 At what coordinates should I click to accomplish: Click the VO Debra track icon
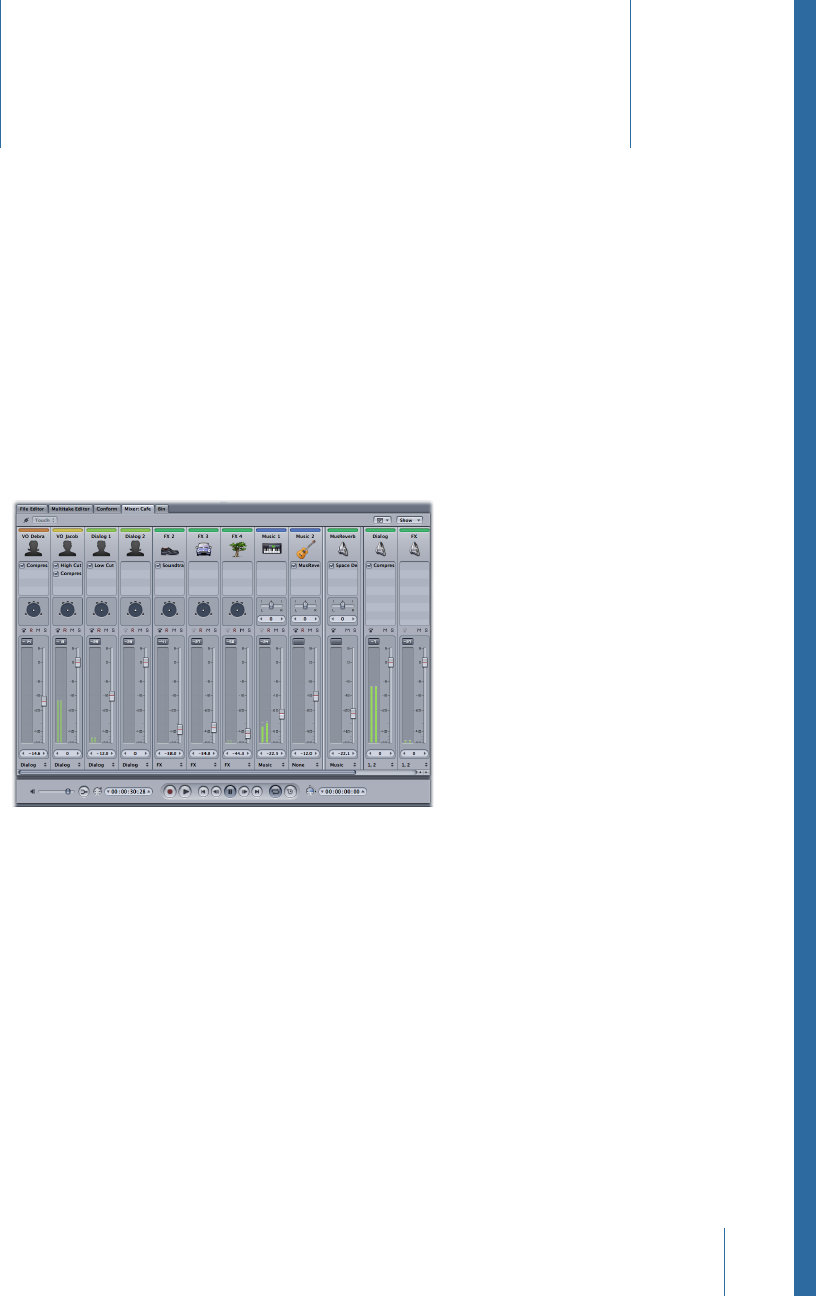(x=34, y=548)
